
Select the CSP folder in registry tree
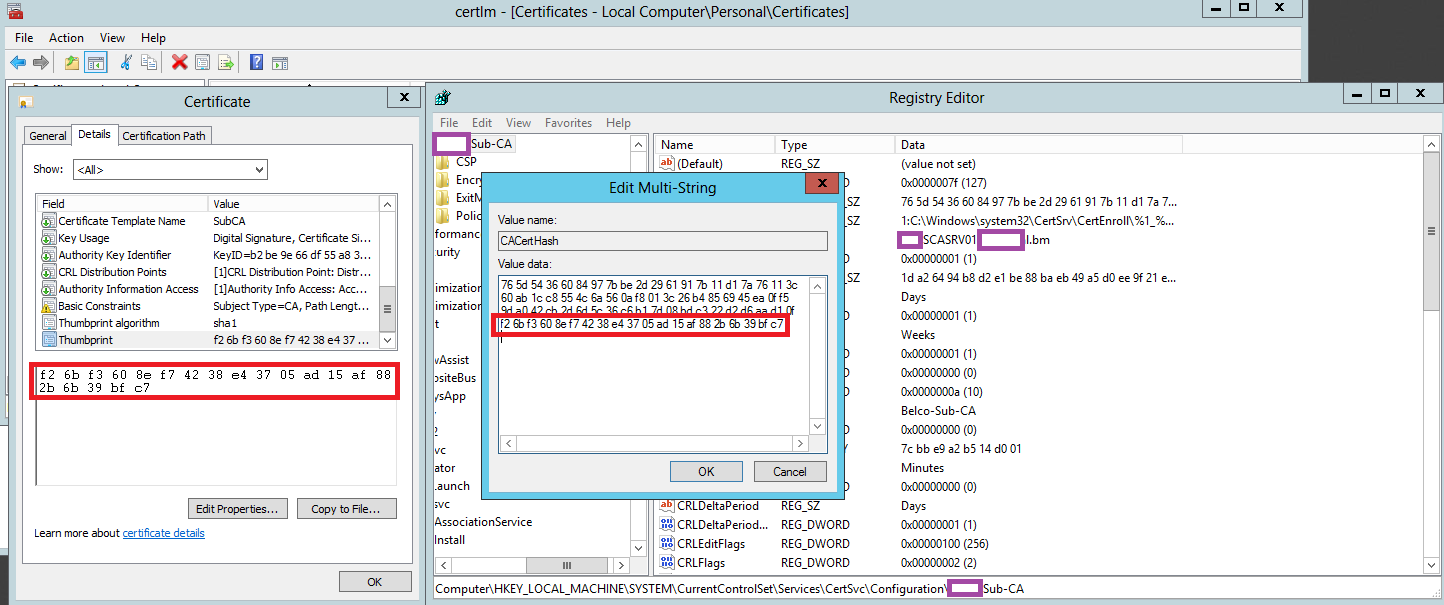pyautogui.click(x=466, y=161)
